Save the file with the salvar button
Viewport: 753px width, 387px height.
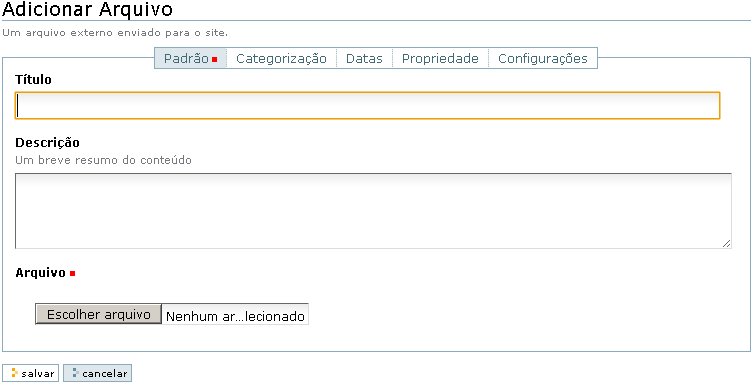(31, 373)
